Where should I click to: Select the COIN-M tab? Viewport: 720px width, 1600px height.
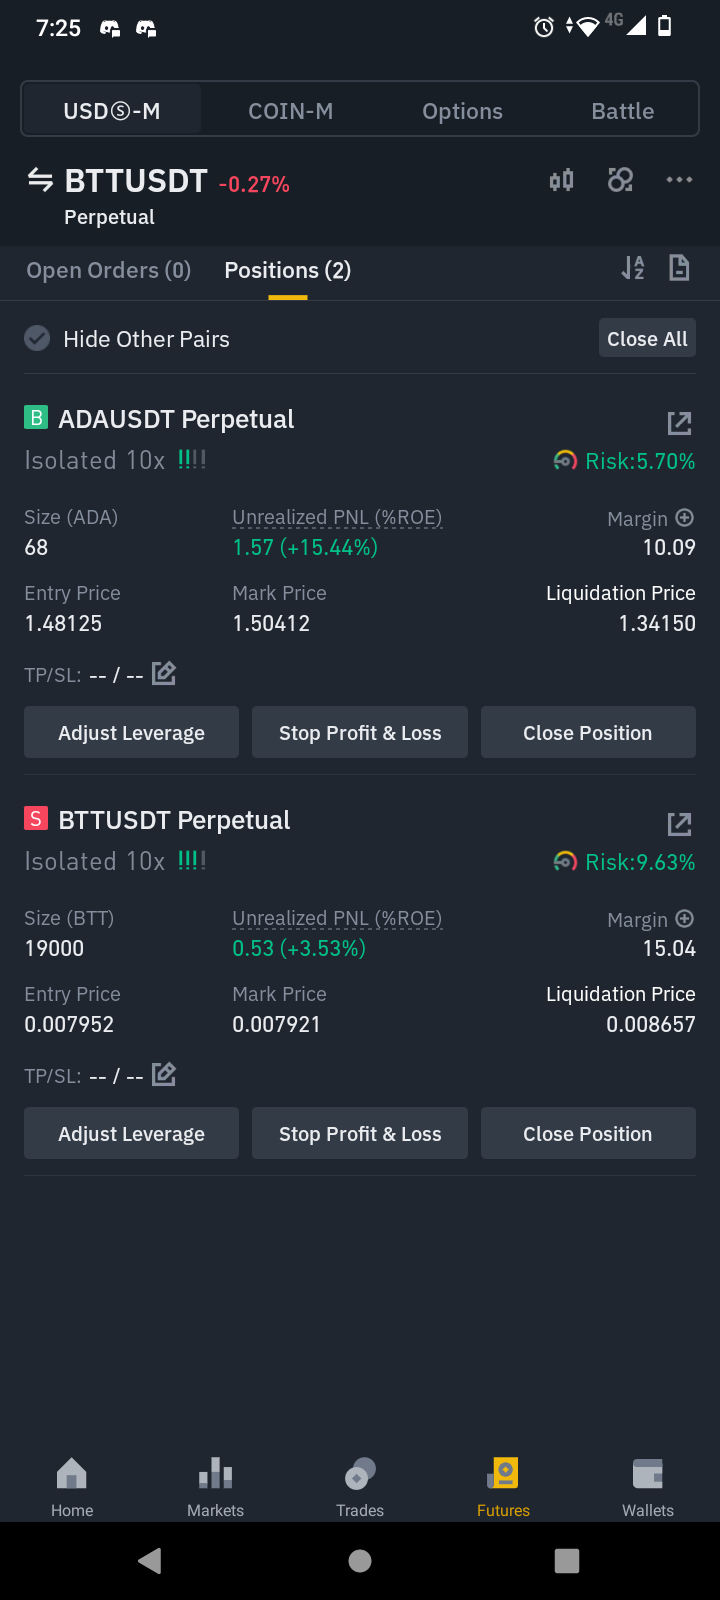click(291, 111)
